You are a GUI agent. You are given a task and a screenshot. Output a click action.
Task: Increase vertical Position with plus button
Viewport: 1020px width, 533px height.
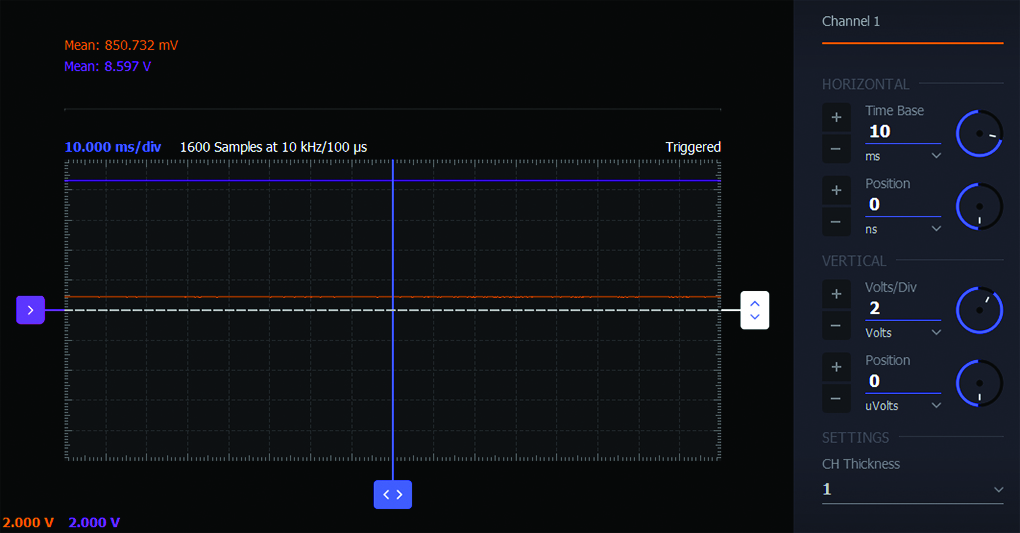[x=836, y=367]
